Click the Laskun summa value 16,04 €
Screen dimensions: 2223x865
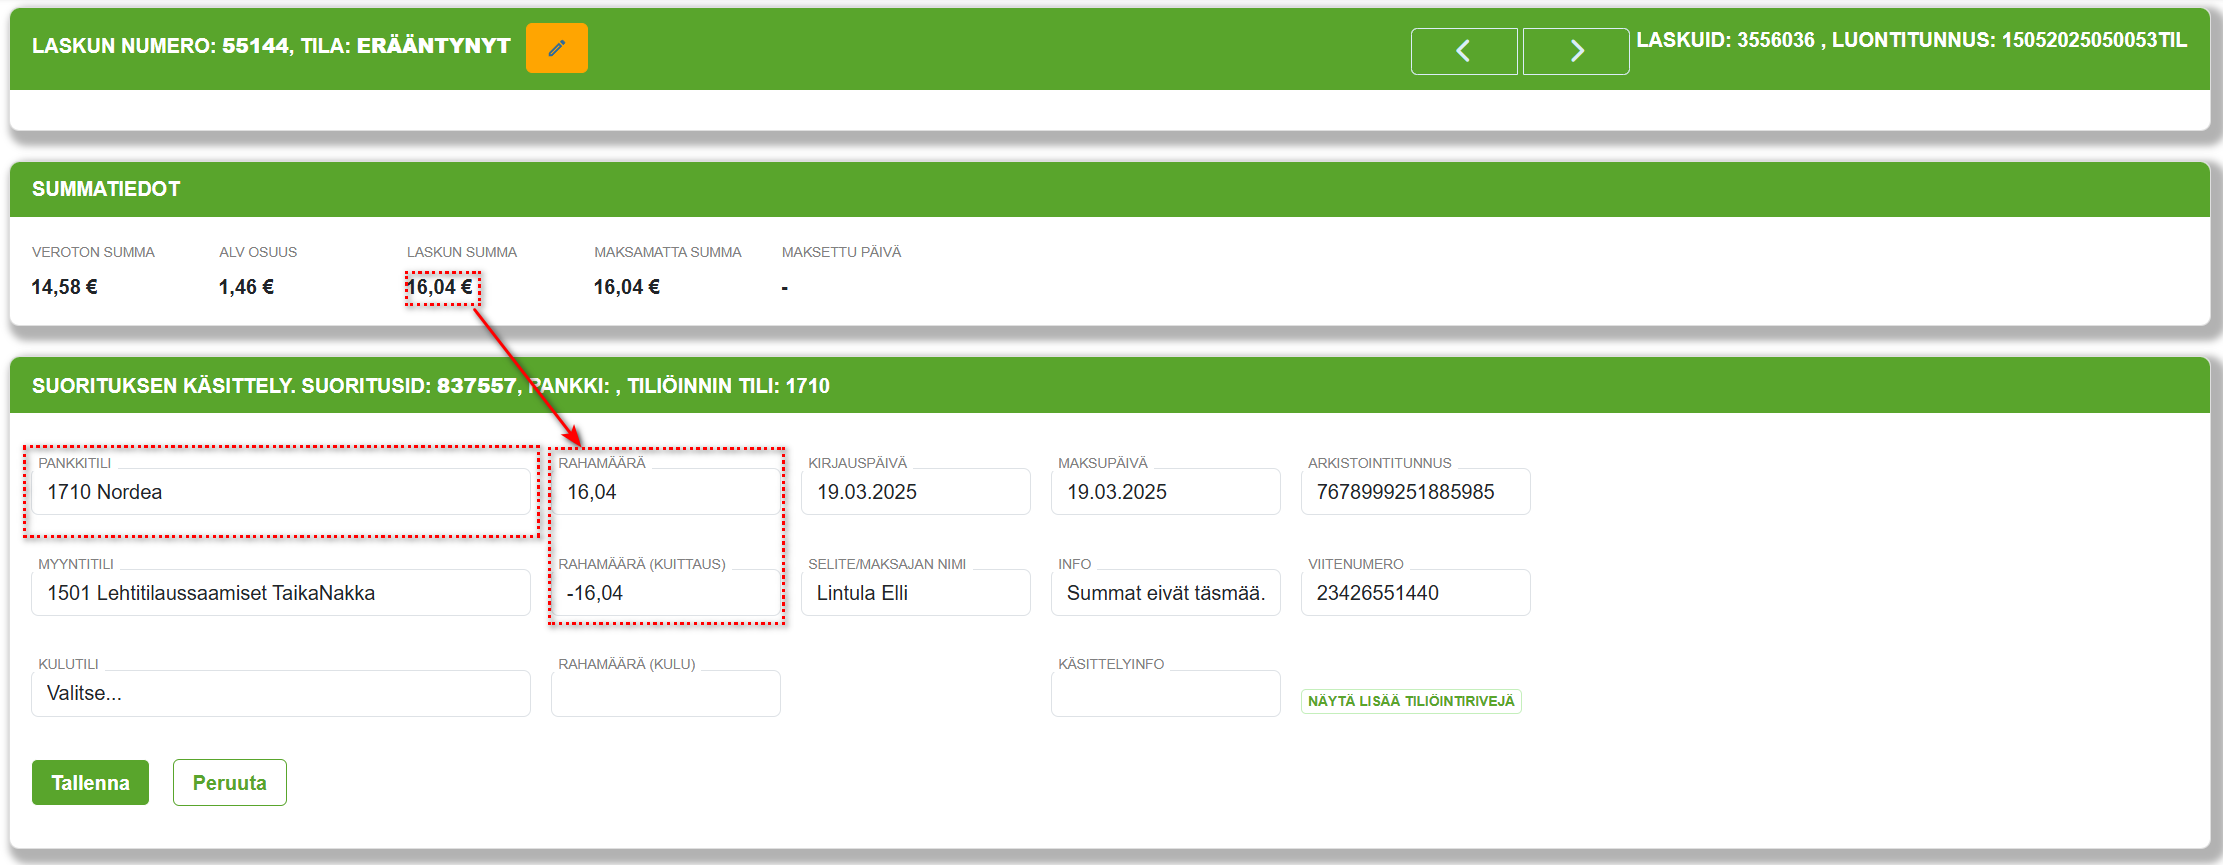[x=440, y=287]
